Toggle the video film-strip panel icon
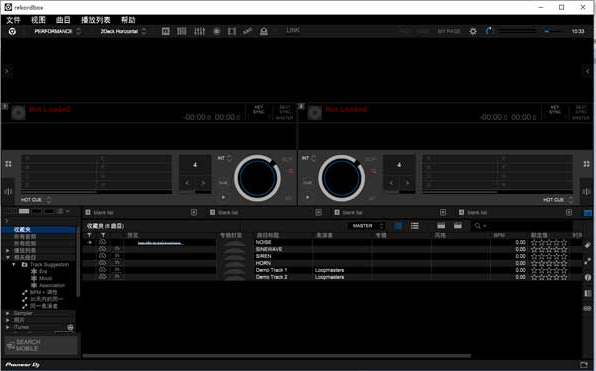Image resolution: width=596 pixels, height=371 pixels. pos(232,31)
